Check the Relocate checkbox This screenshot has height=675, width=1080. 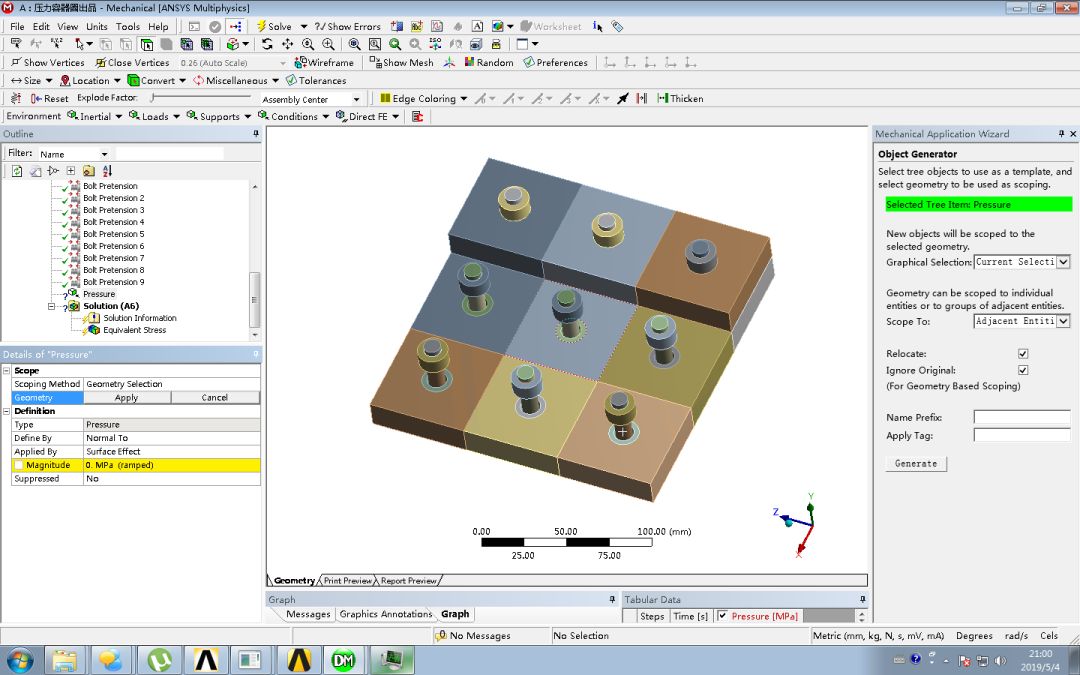pyautogui.click(x=1022, y=353)
